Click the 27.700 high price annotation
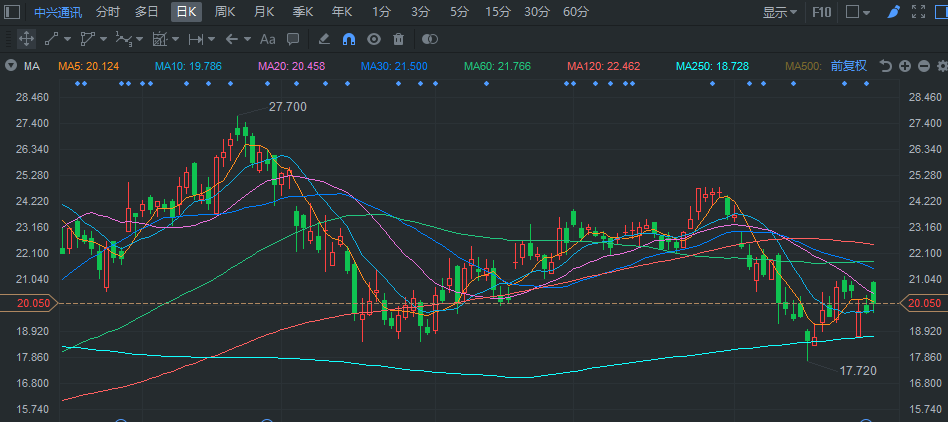This screenshot has height=422, width=948. 288,107
